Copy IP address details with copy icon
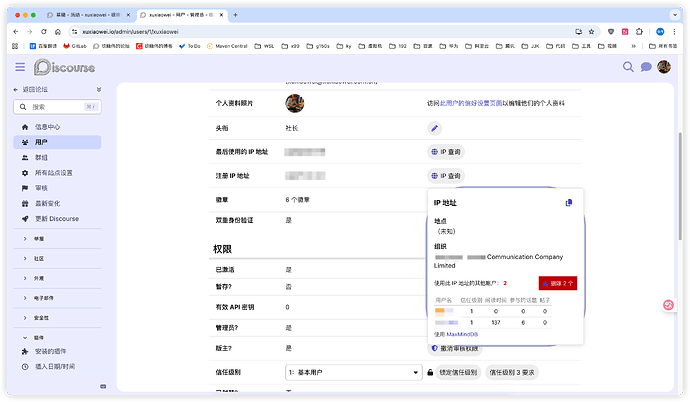Viewport: 690px width, 402px height. [x=569, y=202]
